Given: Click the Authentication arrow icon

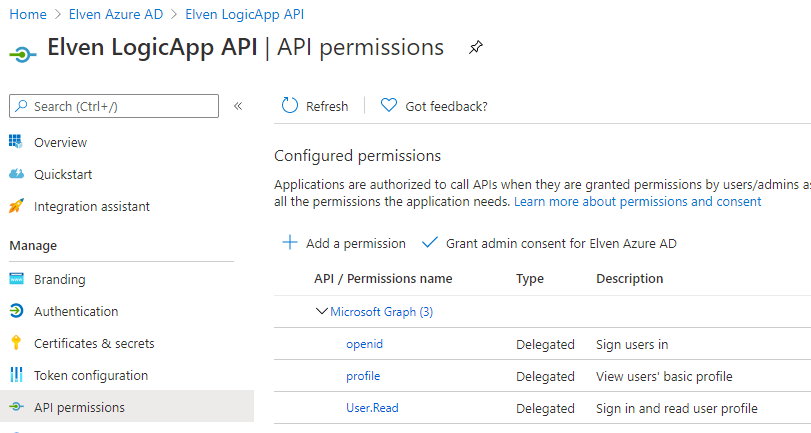Looking at the screenshot, I should pos(16,311).
